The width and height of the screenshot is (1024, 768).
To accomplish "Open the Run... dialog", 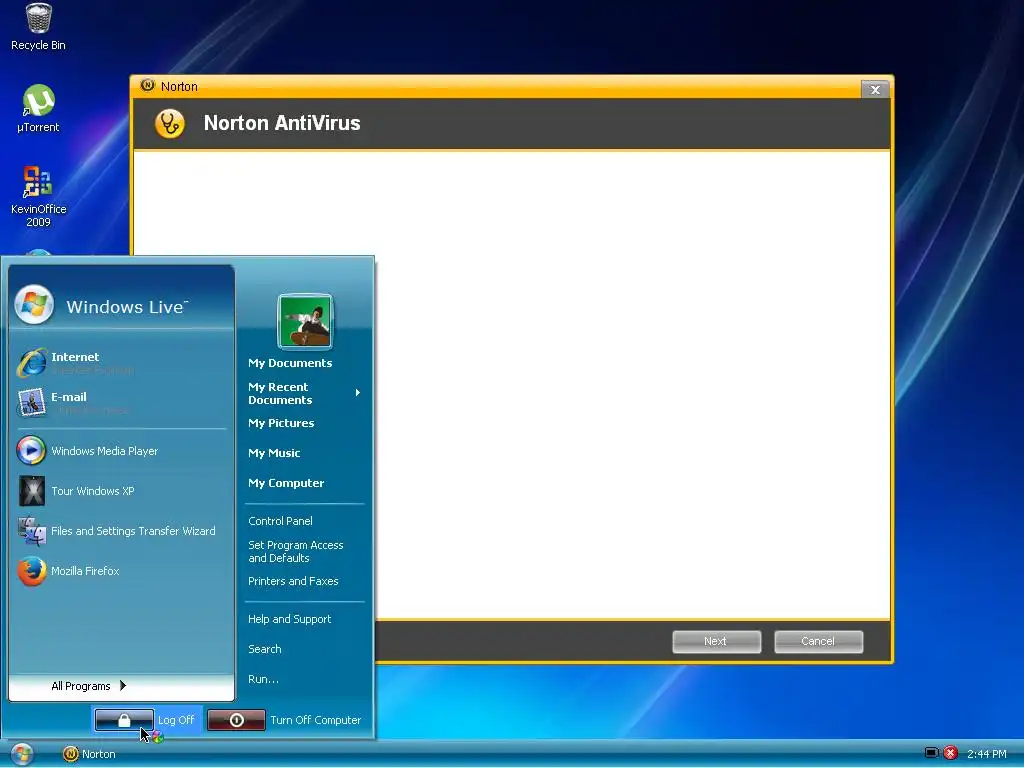I will coord(263,679).
